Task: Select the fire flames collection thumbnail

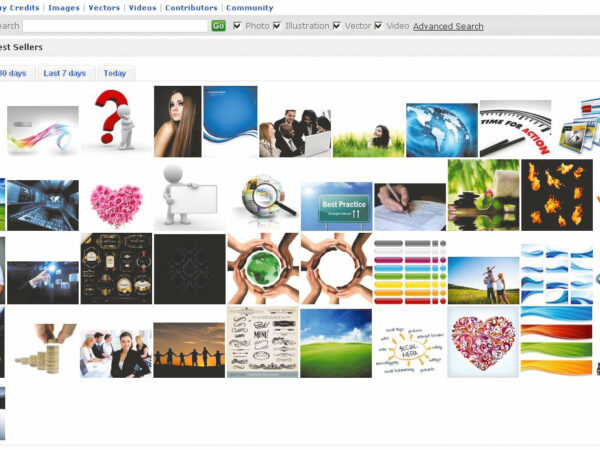Action: [x=556, y=195]
